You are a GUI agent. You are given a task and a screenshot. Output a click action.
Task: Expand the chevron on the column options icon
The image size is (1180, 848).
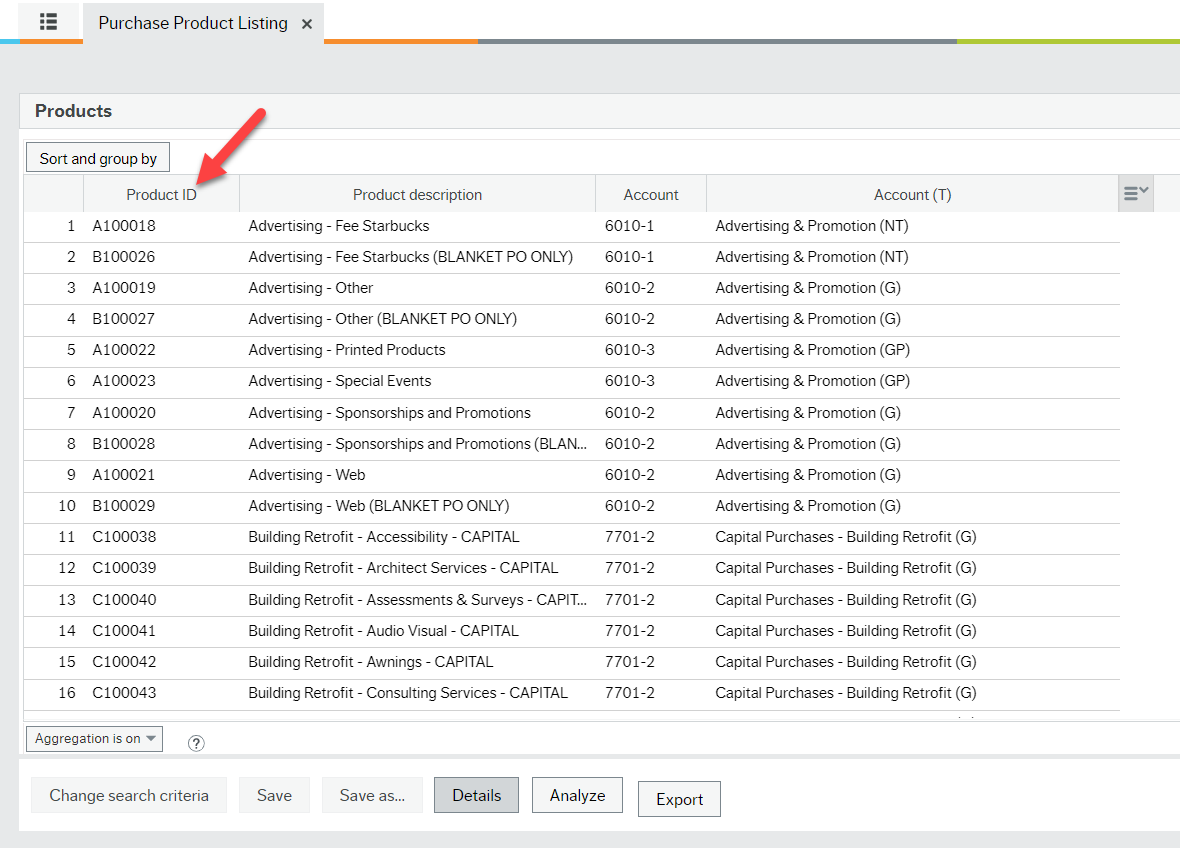(1142, 193)
